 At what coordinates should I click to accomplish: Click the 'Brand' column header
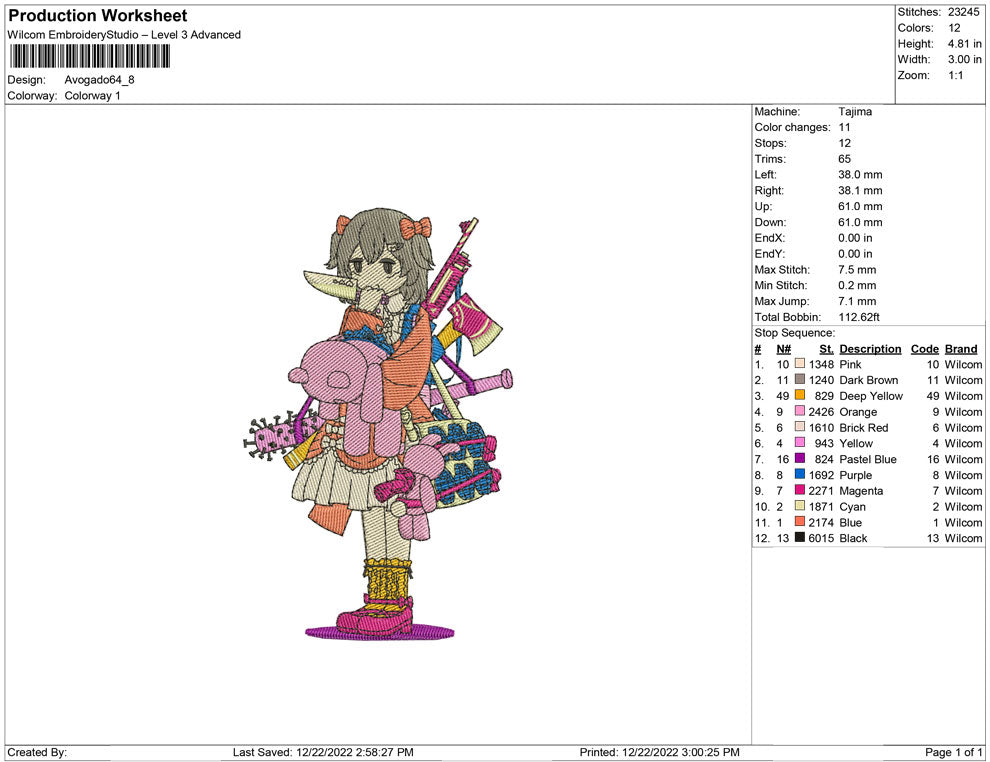961,349
